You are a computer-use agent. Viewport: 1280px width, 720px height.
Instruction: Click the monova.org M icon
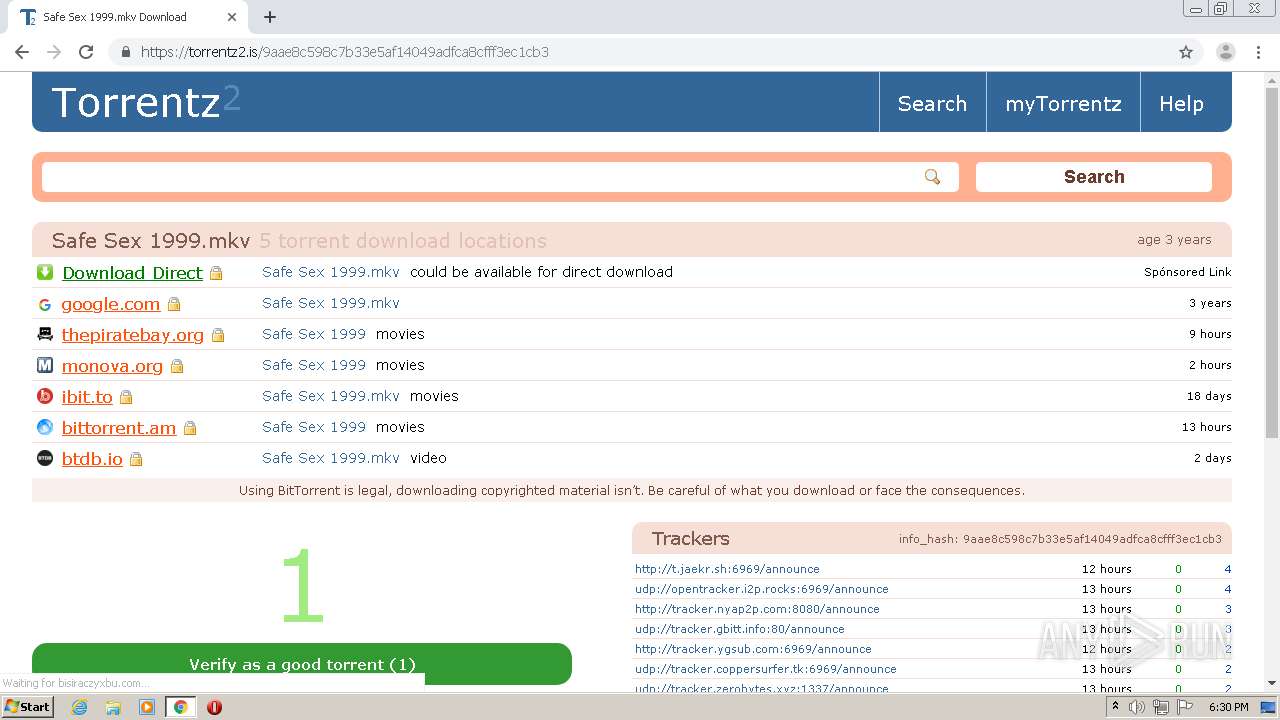point(45,365)
